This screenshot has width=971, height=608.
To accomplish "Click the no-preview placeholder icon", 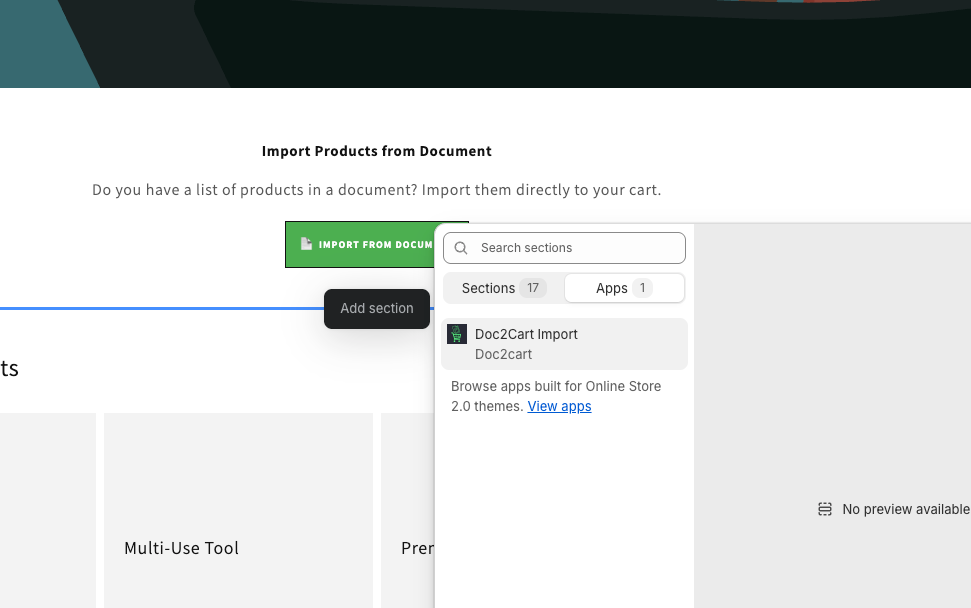I will pos(824,509).
